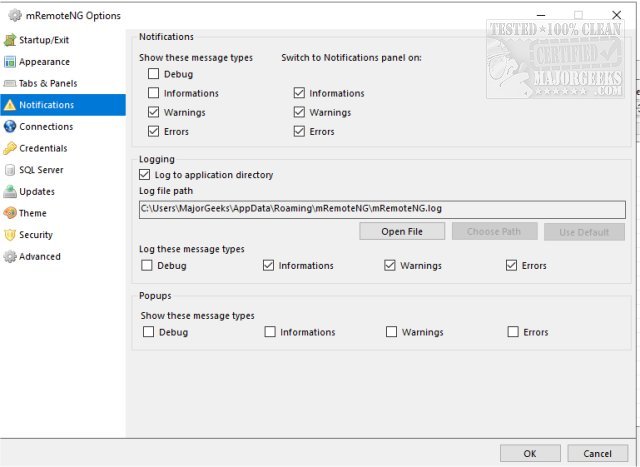Open the Advanced options page

pyautogui.click(x=63, y=256)
